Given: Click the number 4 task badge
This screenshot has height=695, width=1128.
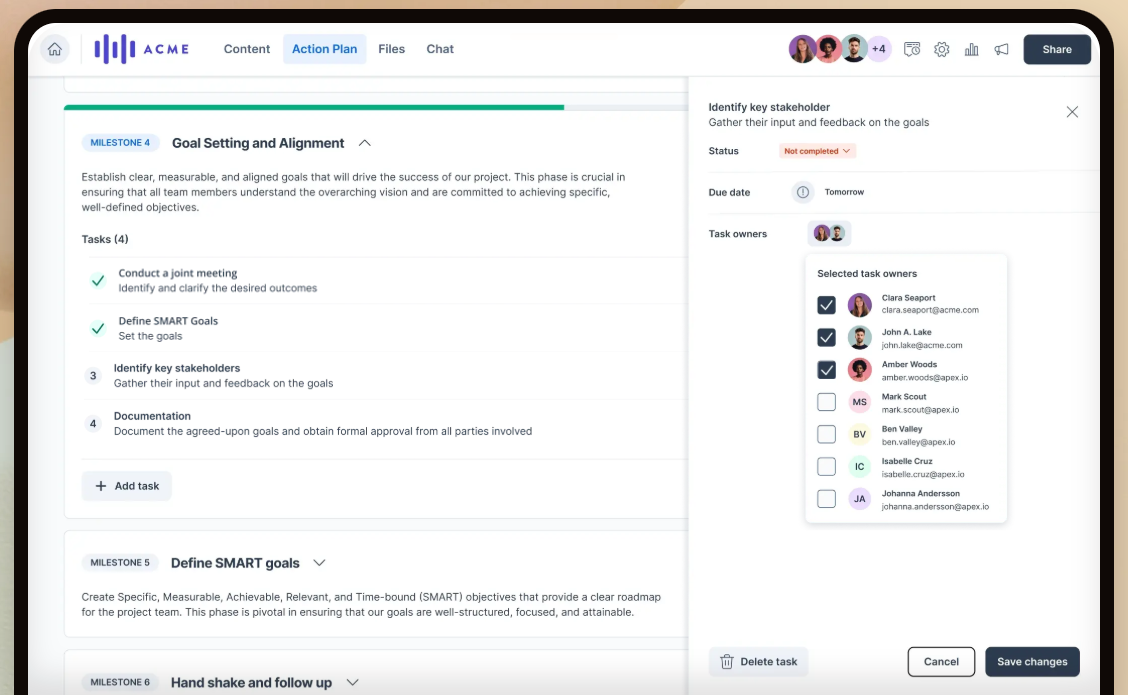Looking at the screenshot, I should (93, 423).
